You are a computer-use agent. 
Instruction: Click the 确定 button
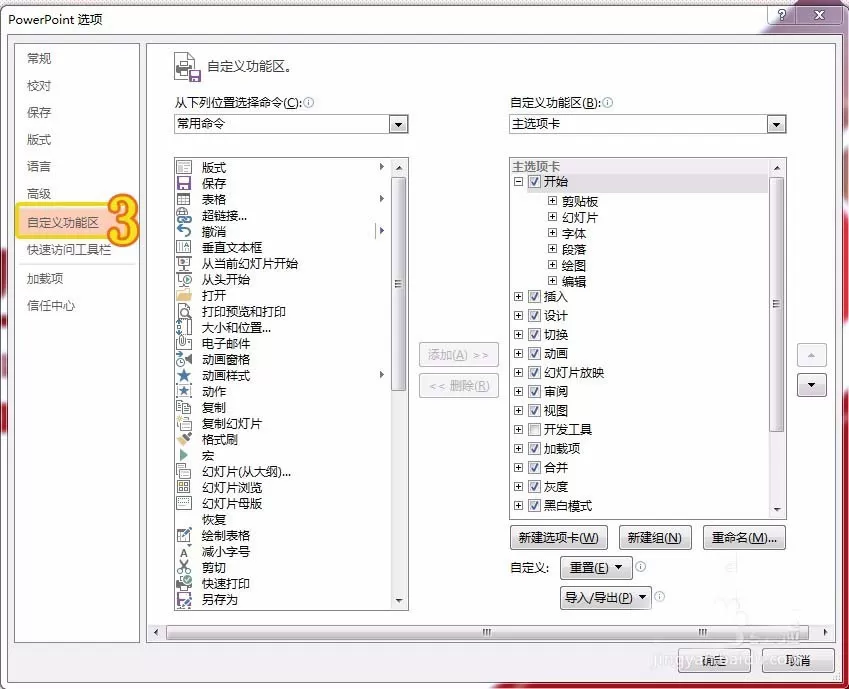pos(714,660)
